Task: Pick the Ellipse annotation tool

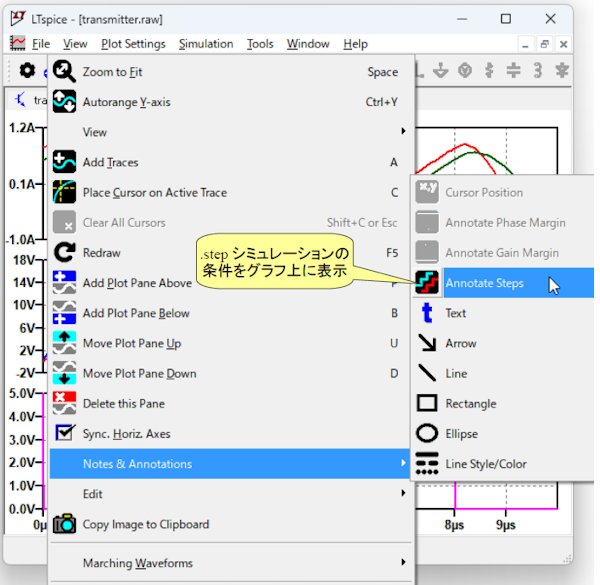Action: [427, 434]
